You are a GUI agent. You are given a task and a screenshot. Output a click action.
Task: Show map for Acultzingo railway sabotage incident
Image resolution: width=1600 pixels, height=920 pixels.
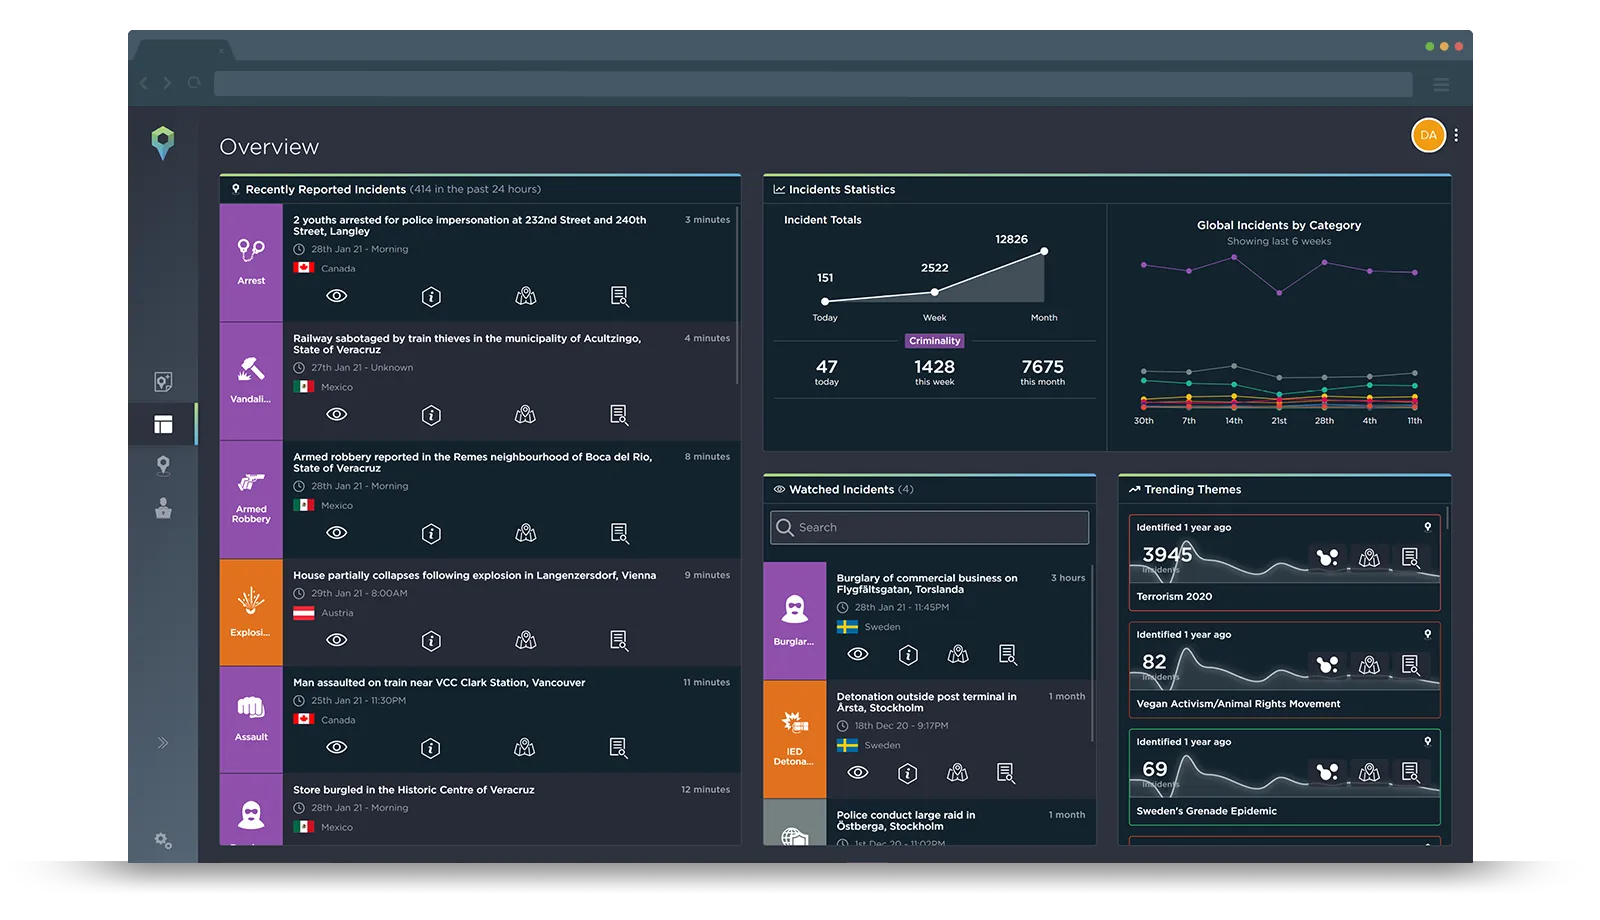(526, 414)
